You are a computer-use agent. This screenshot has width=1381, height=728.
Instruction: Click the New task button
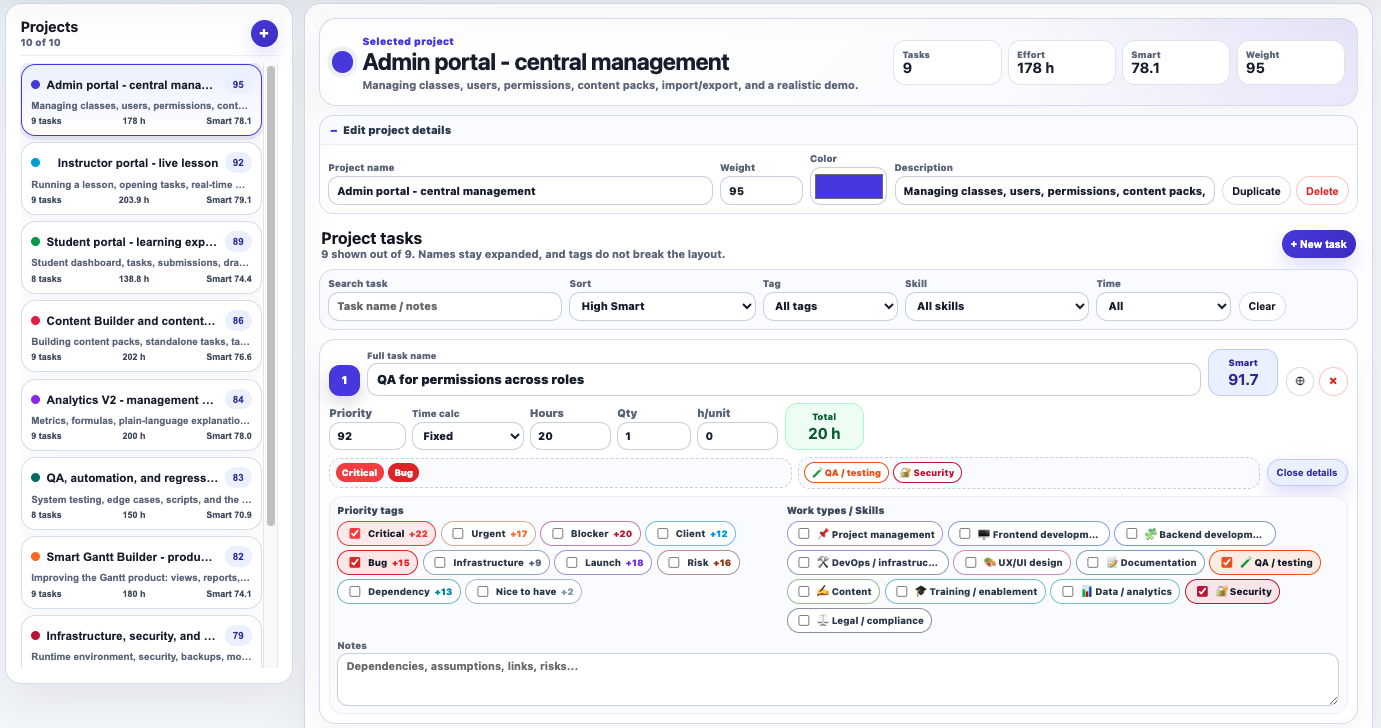pyautogui.click(x=1318, y=244)
